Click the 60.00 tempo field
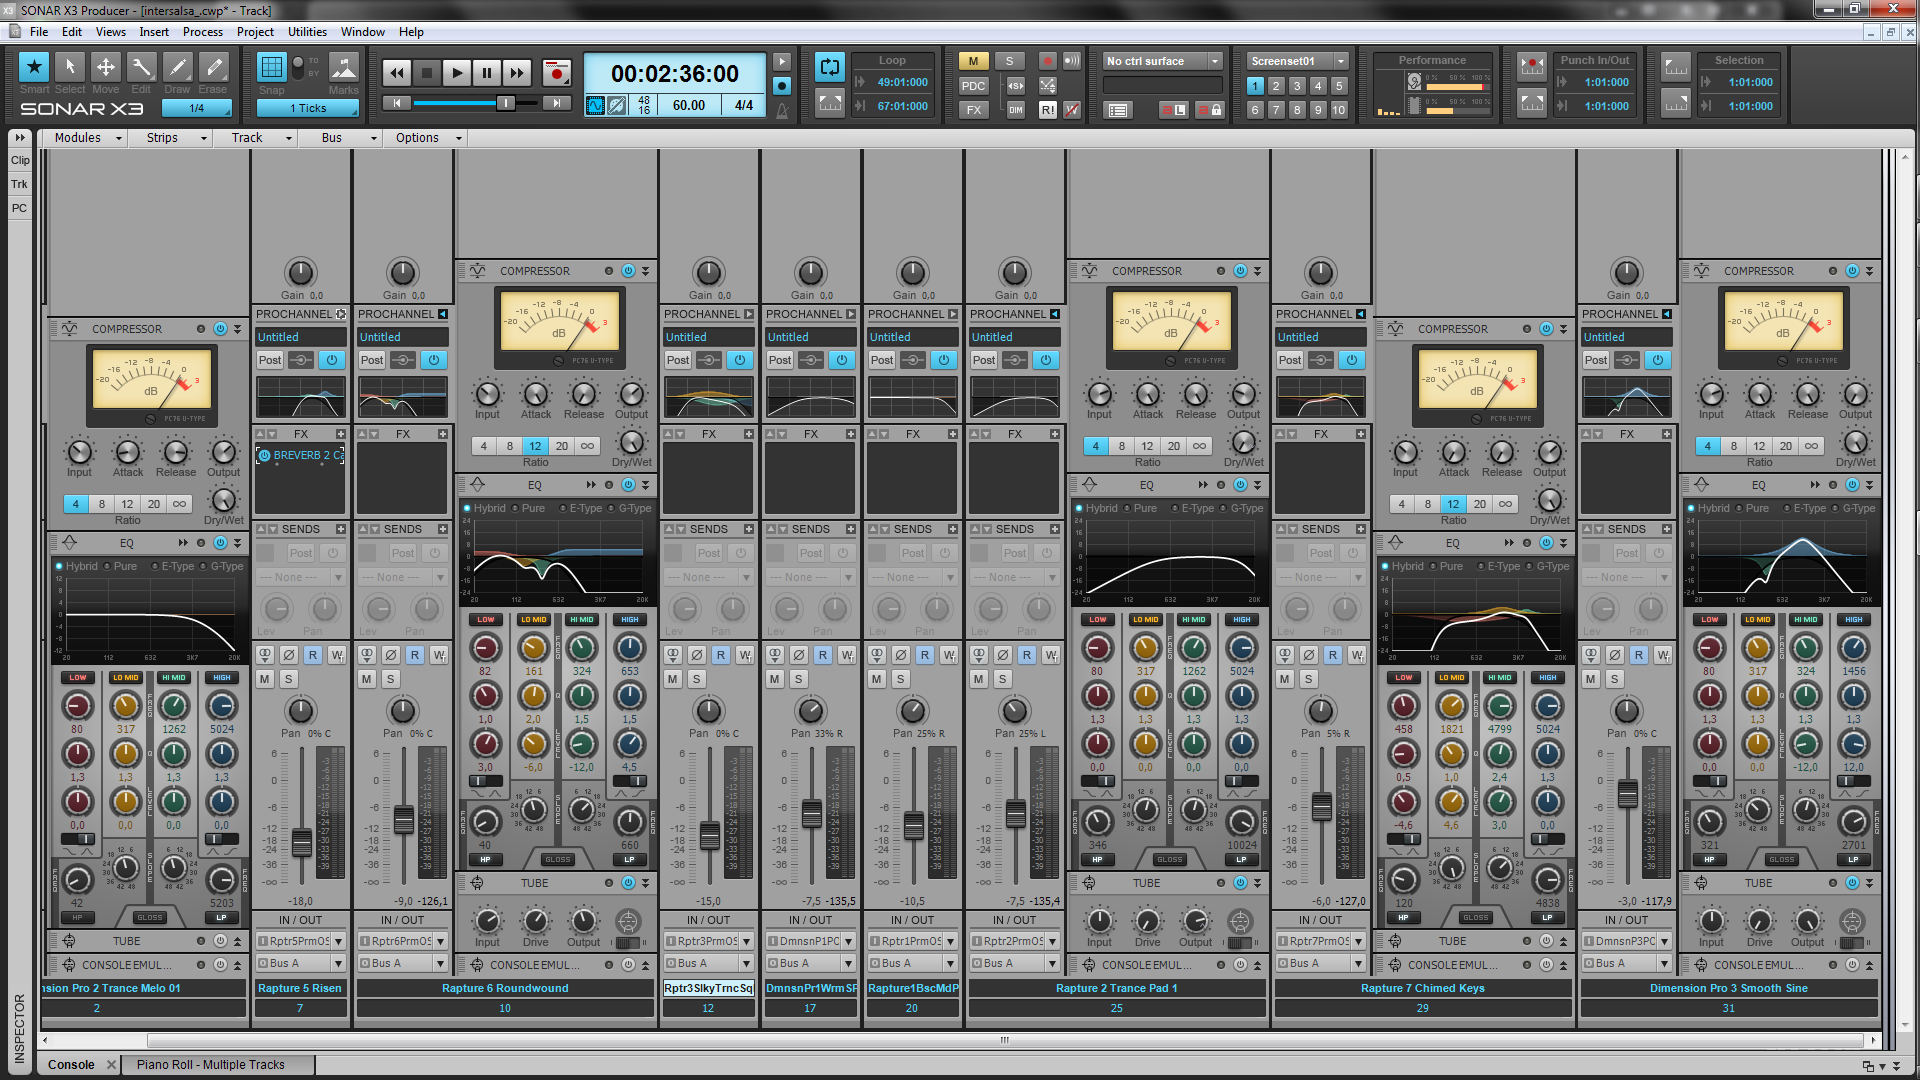The width and height of the screenshot is (1920, 1080). [x=689, y=105]
